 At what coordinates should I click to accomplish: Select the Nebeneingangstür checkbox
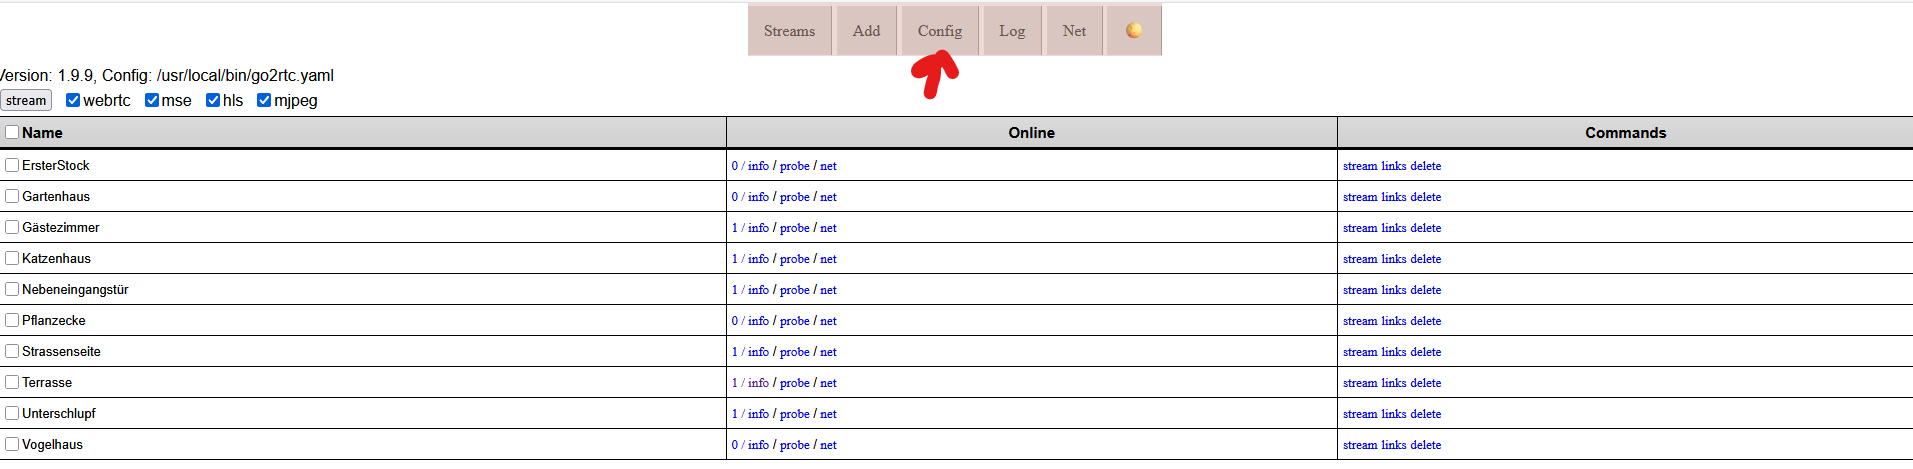coord(12,289)
